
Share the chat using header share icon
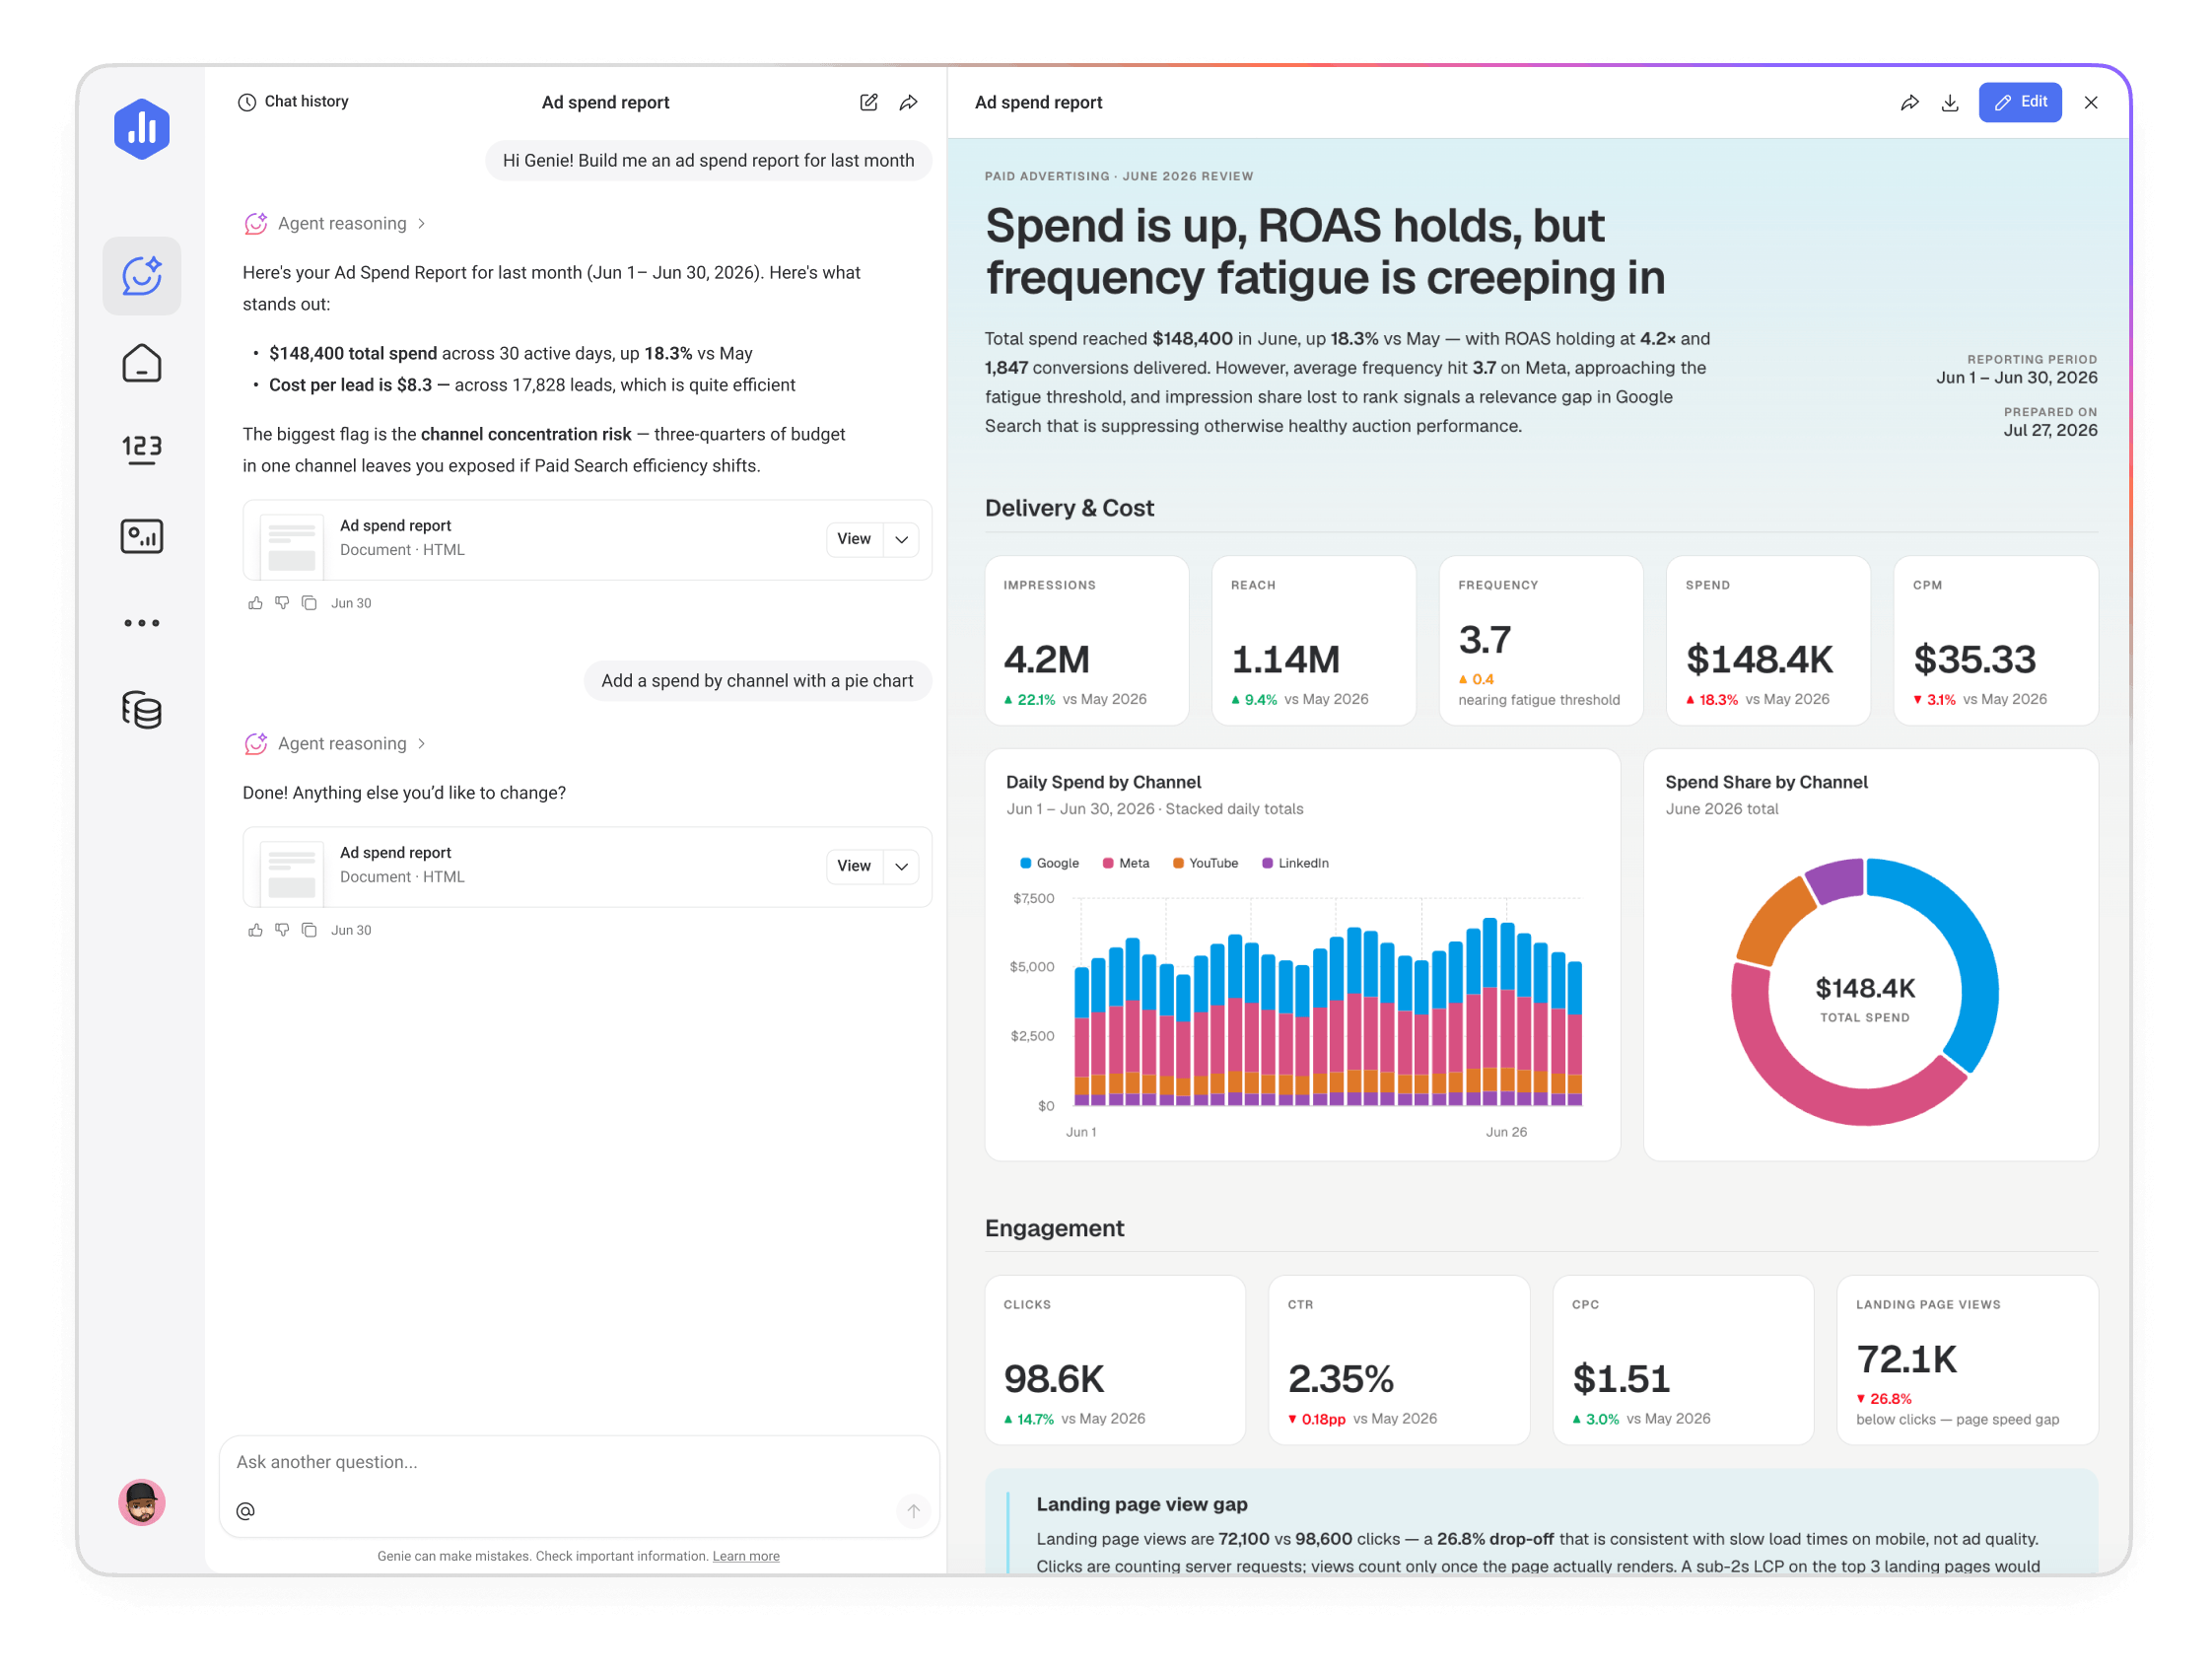tap(909, 102)
